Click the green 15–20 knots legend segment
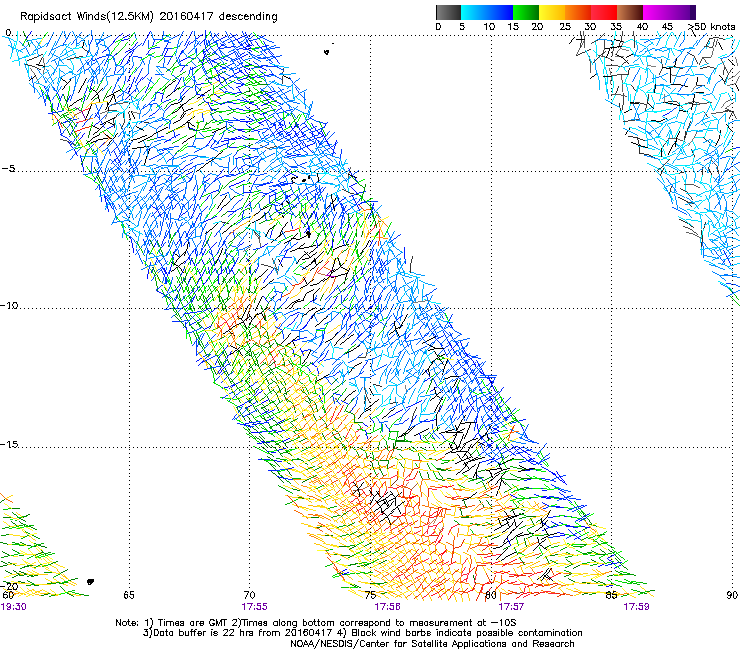This screenshot has width=740, height=650. pyautogui.click(x=526, y=12)
